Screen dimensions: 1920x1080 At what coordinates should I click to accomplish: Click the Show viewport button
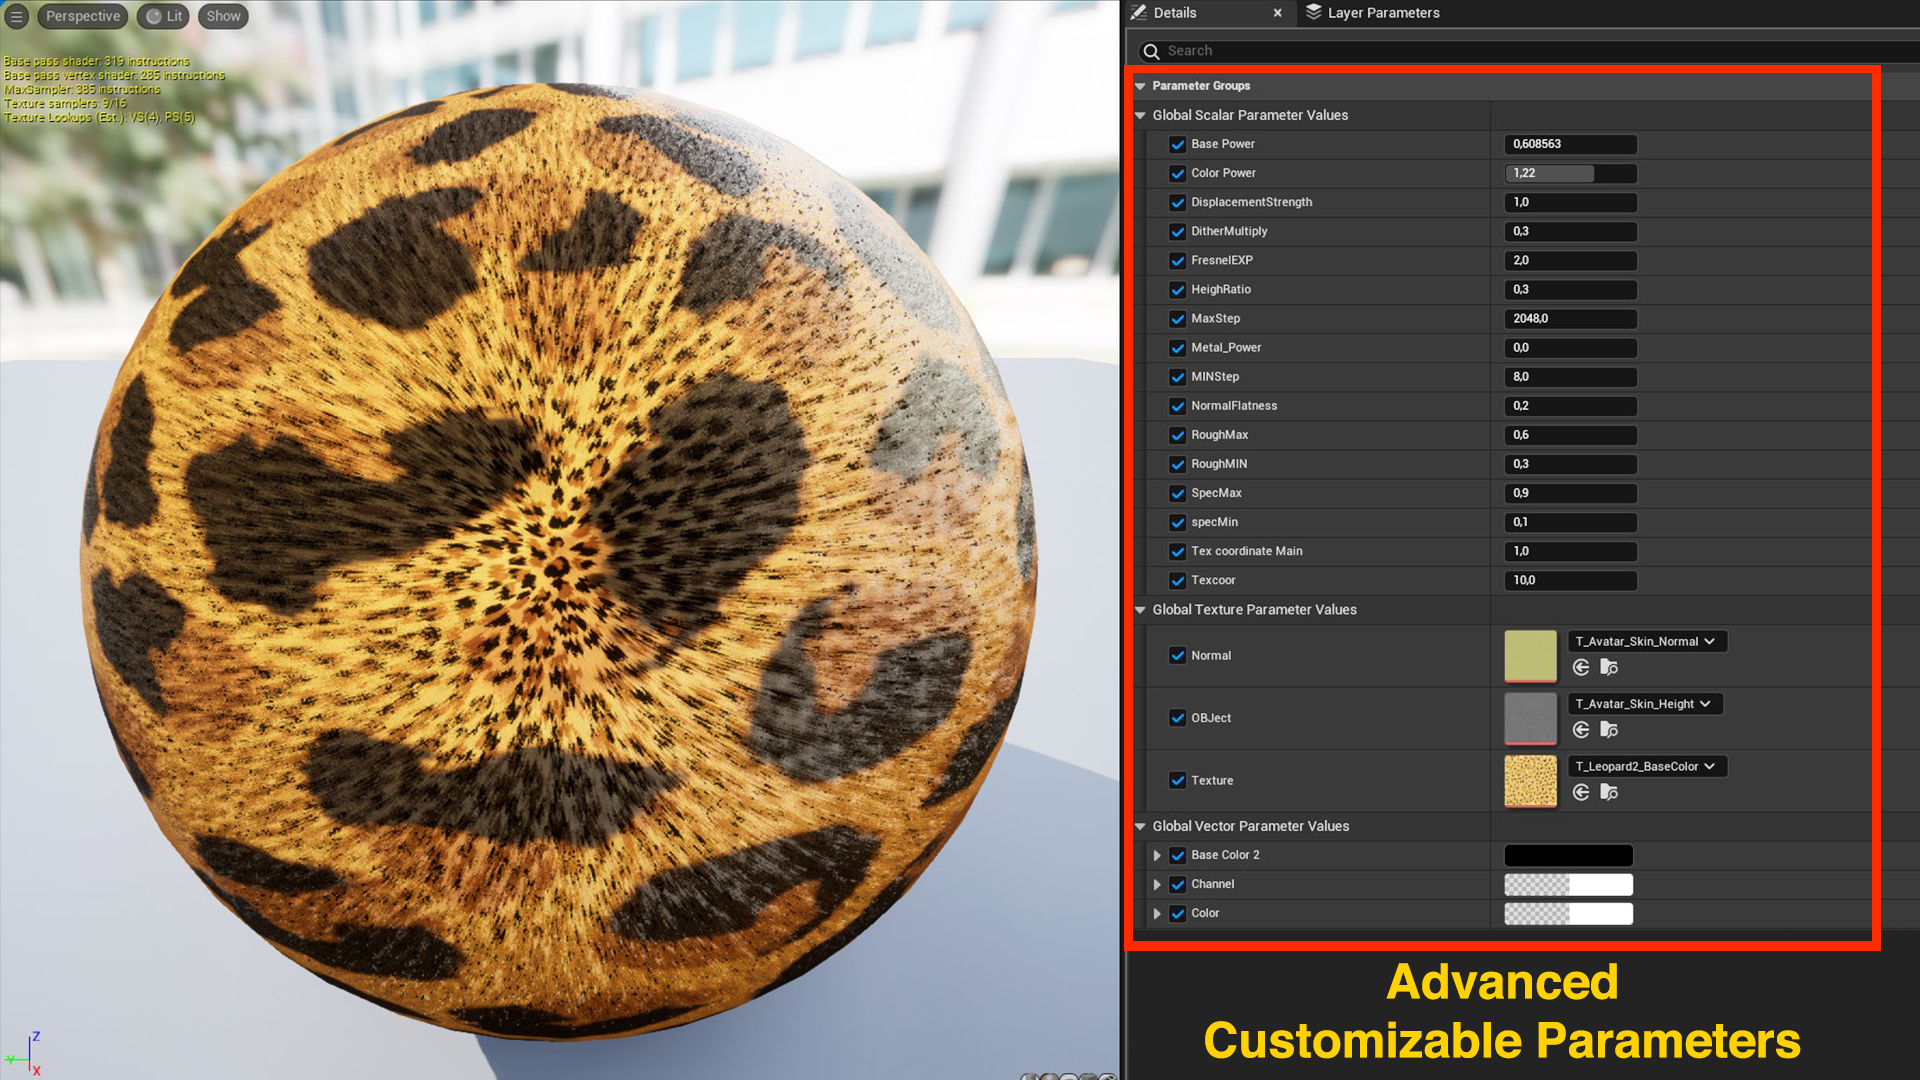223,16
